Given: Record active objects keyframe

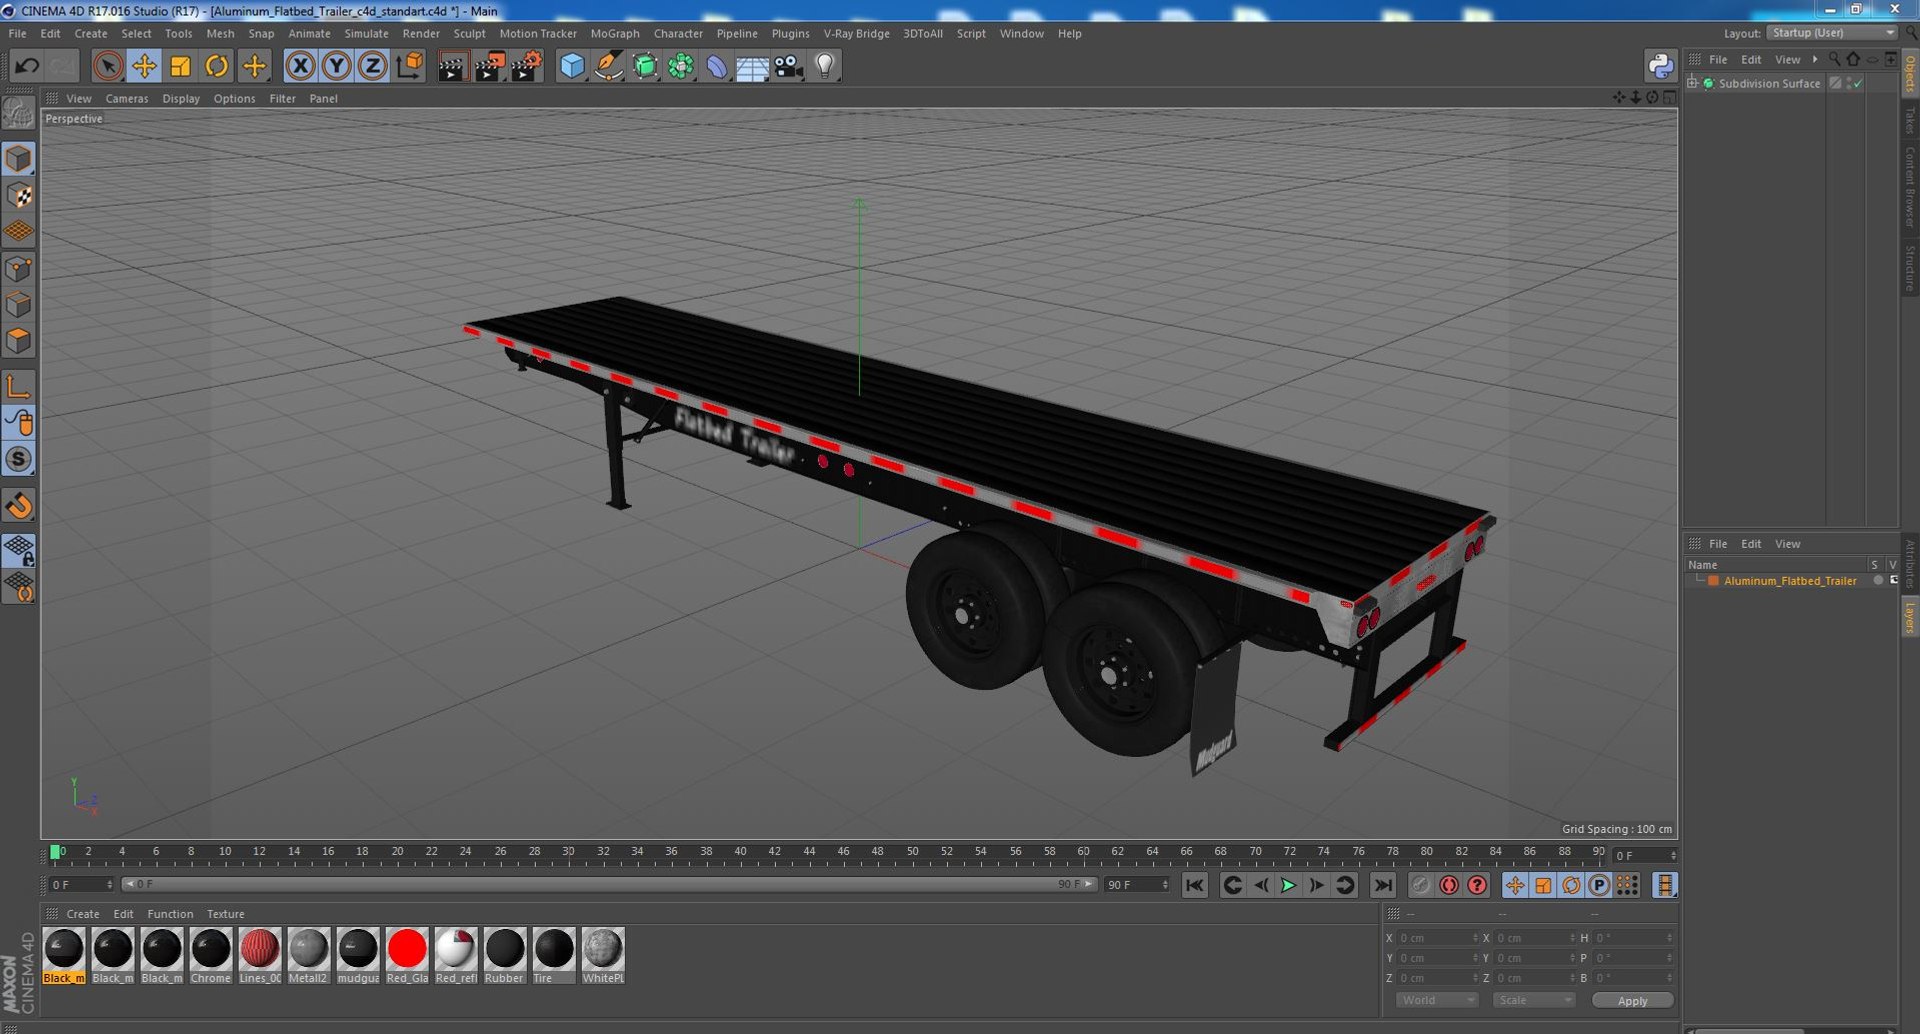Looking at the screenshot, I should 1420,885.
